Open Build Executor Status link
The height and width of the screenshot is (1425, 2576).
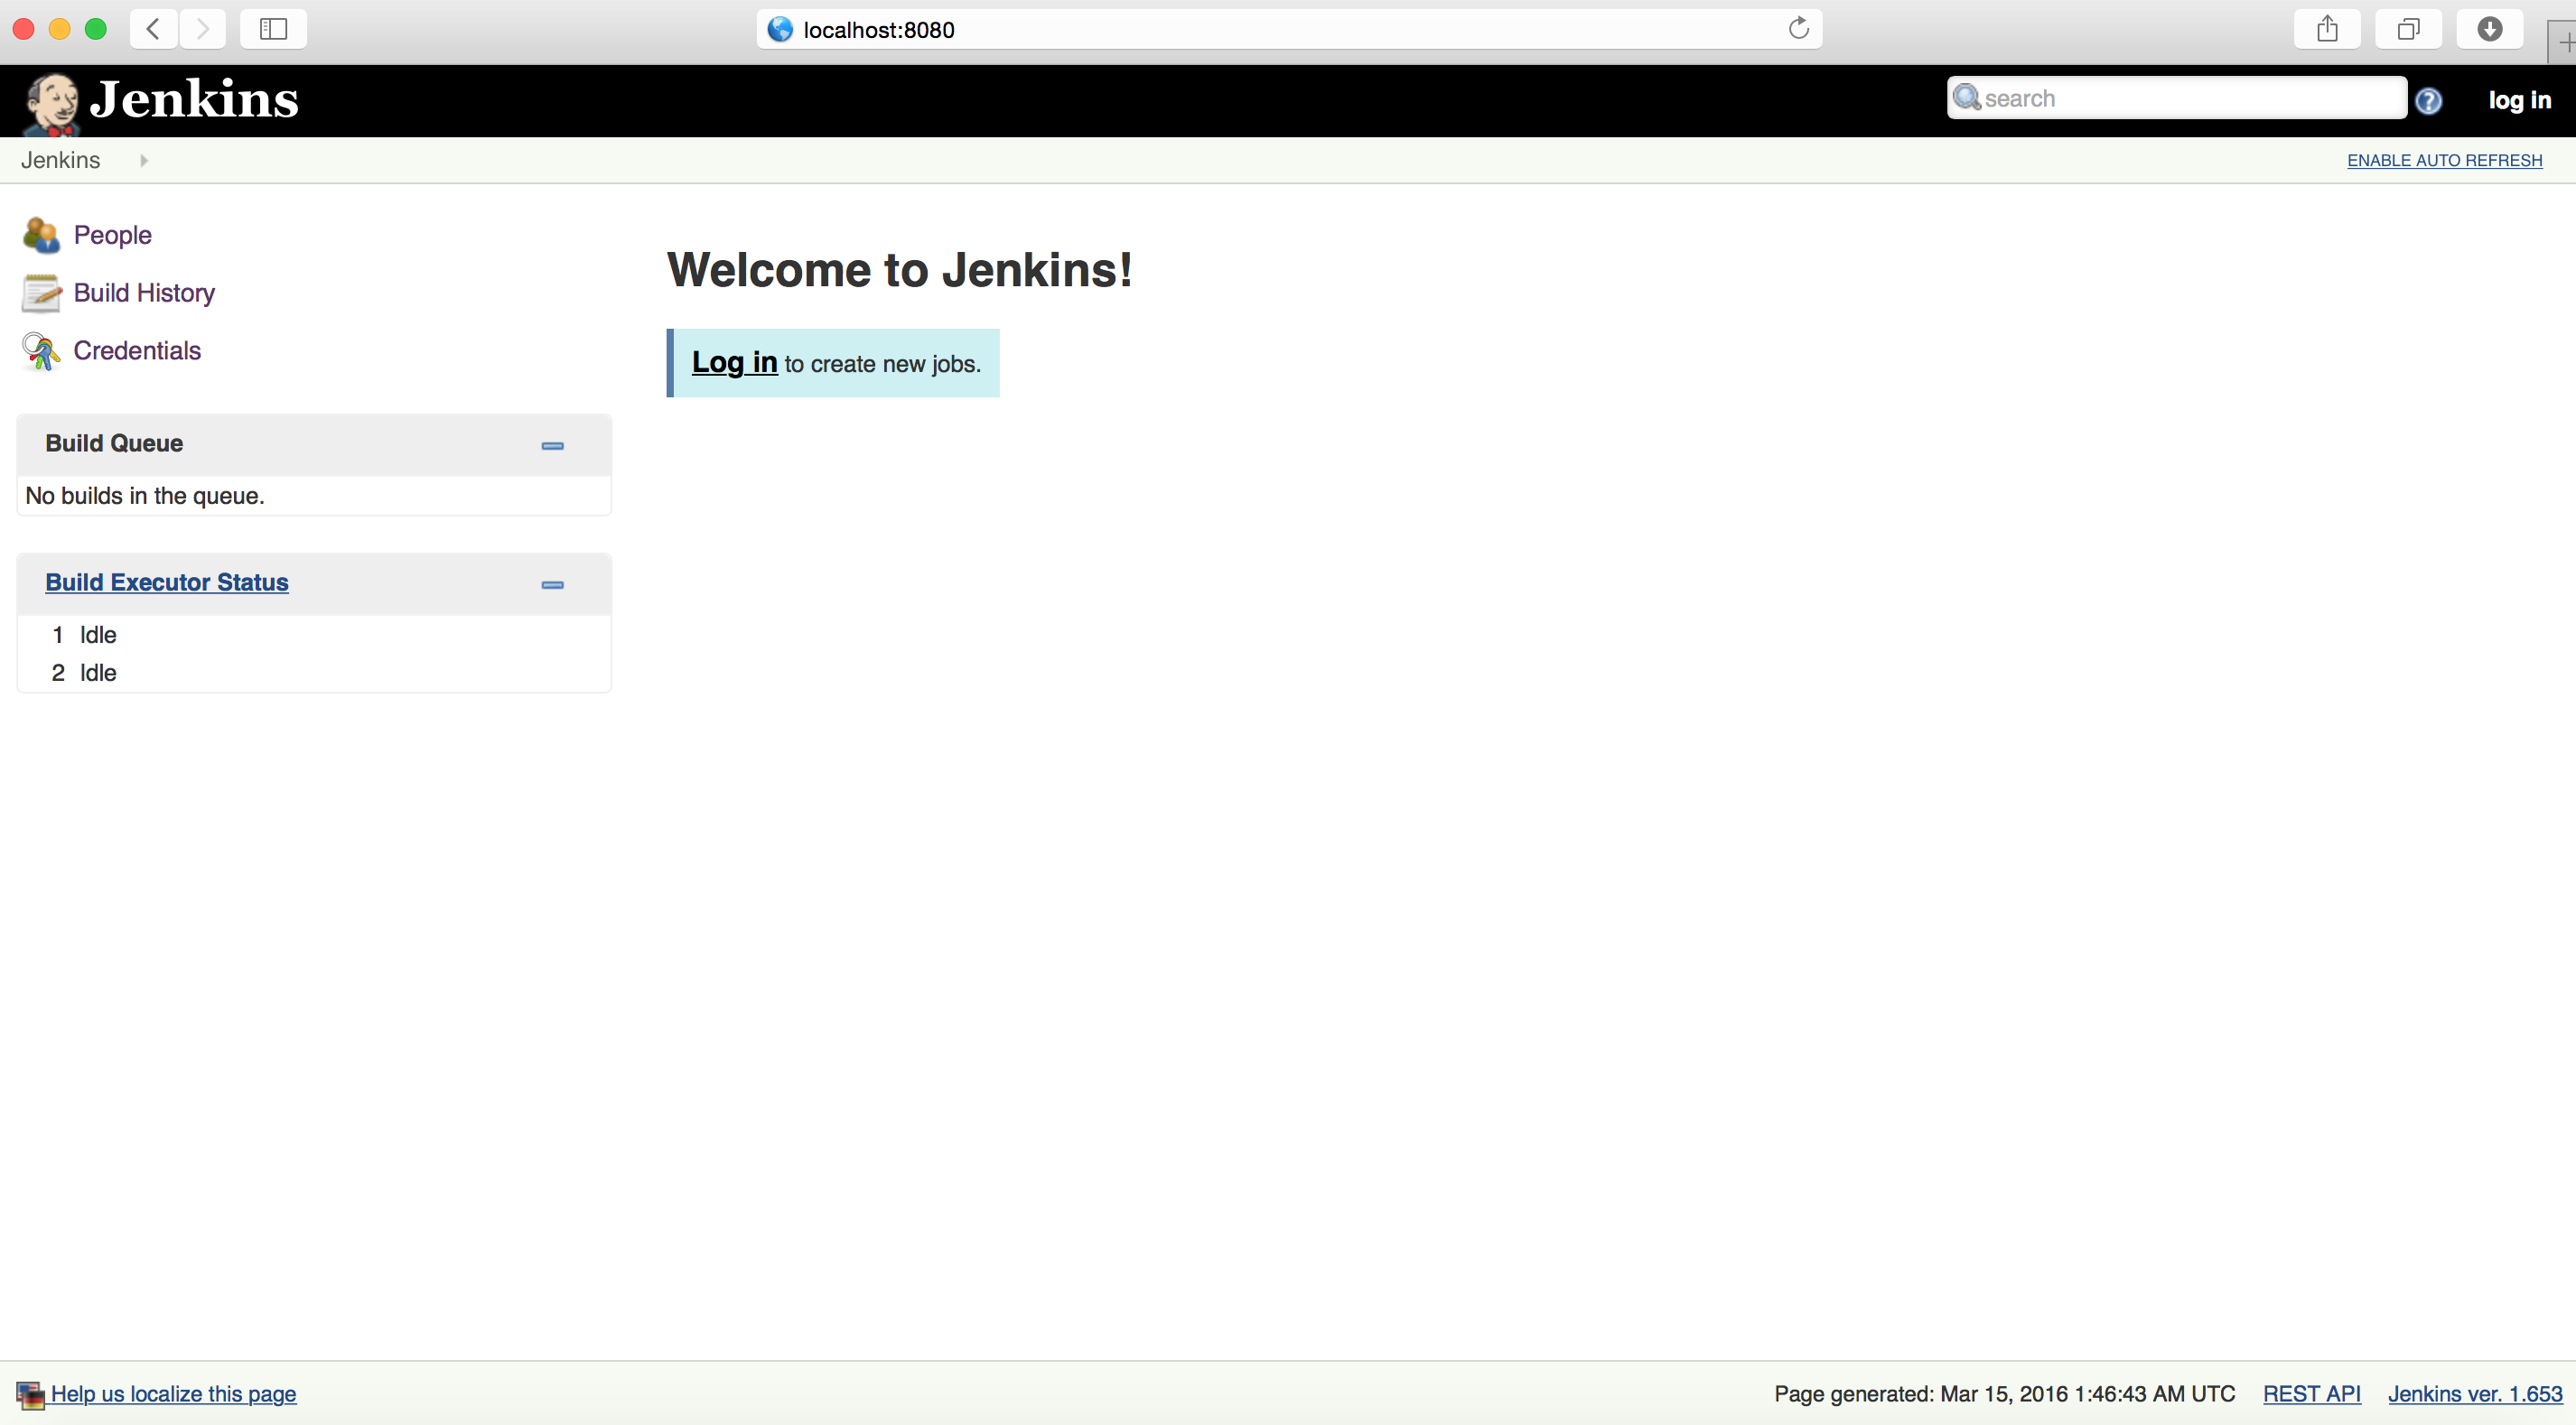click(167, 582)
